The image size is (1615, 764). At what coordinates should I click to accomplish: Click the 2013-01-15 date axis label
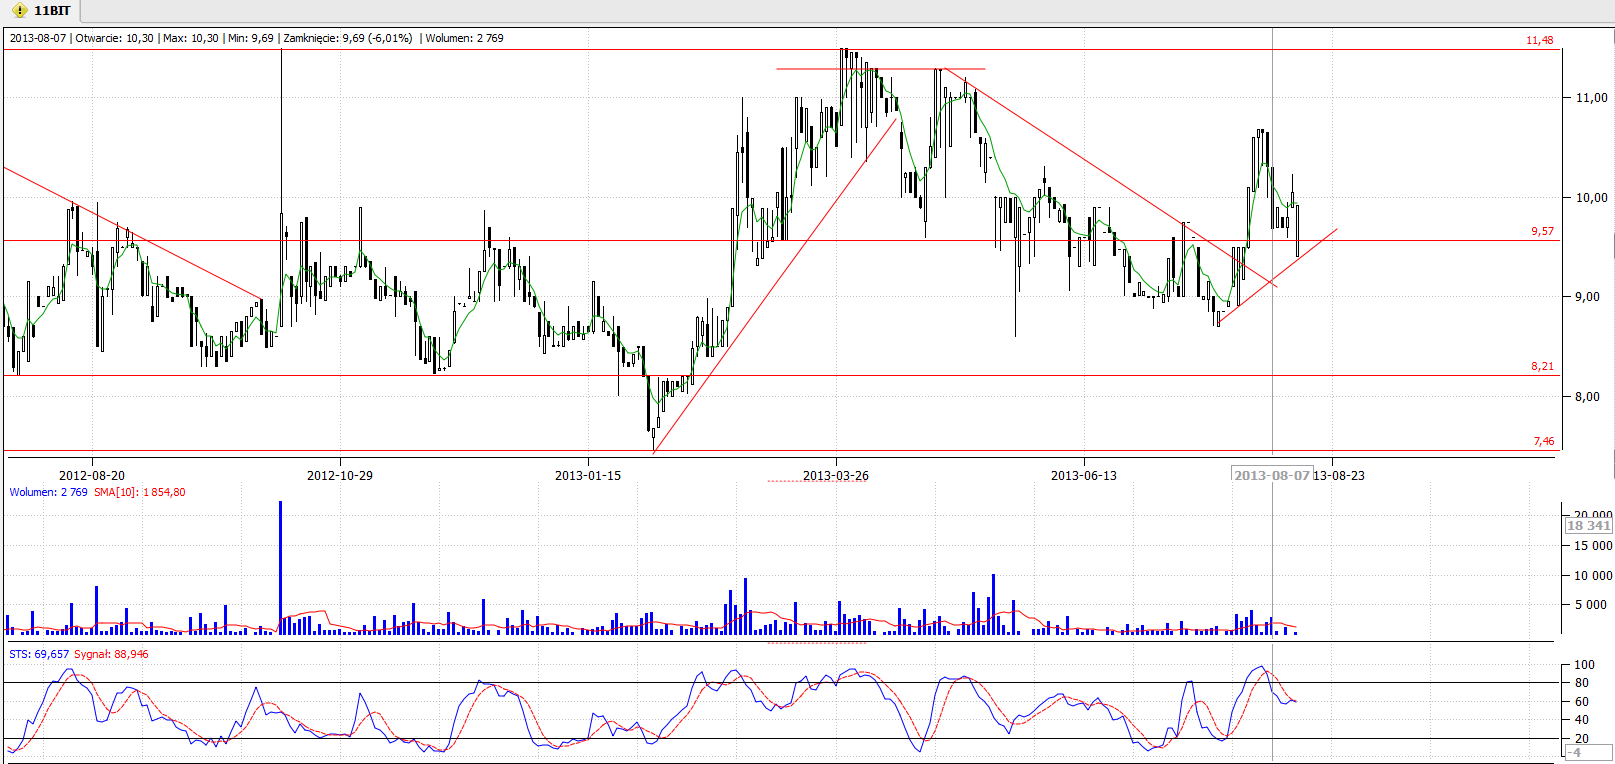tap(588, 475)
